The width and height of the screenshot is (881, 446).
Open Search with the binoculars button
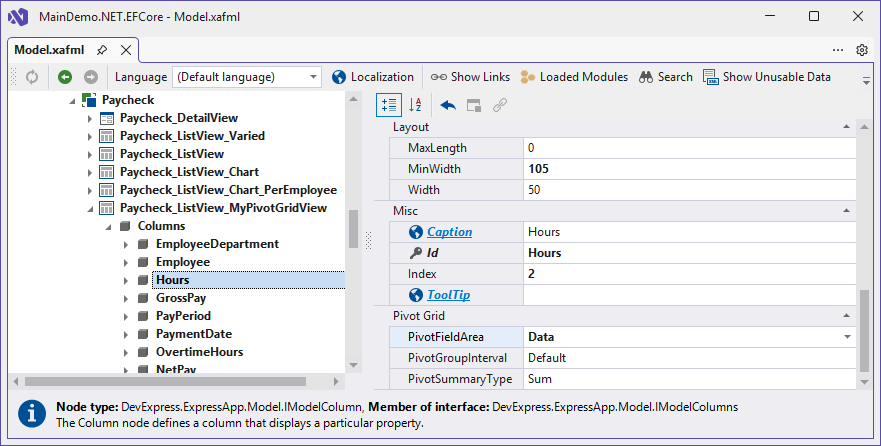coord(666,77)
